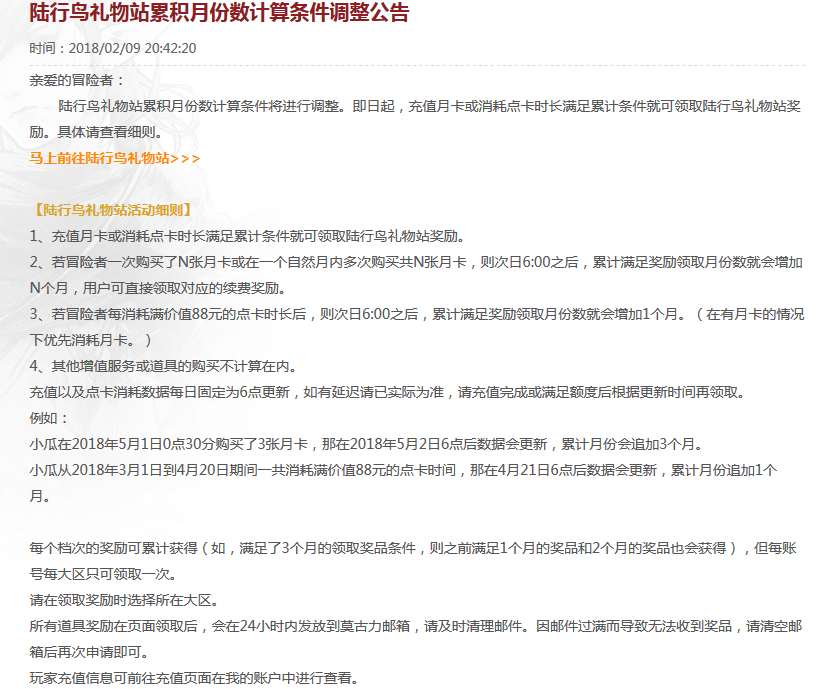Click the text 箱后再次申请即可。

coord(90,652)
